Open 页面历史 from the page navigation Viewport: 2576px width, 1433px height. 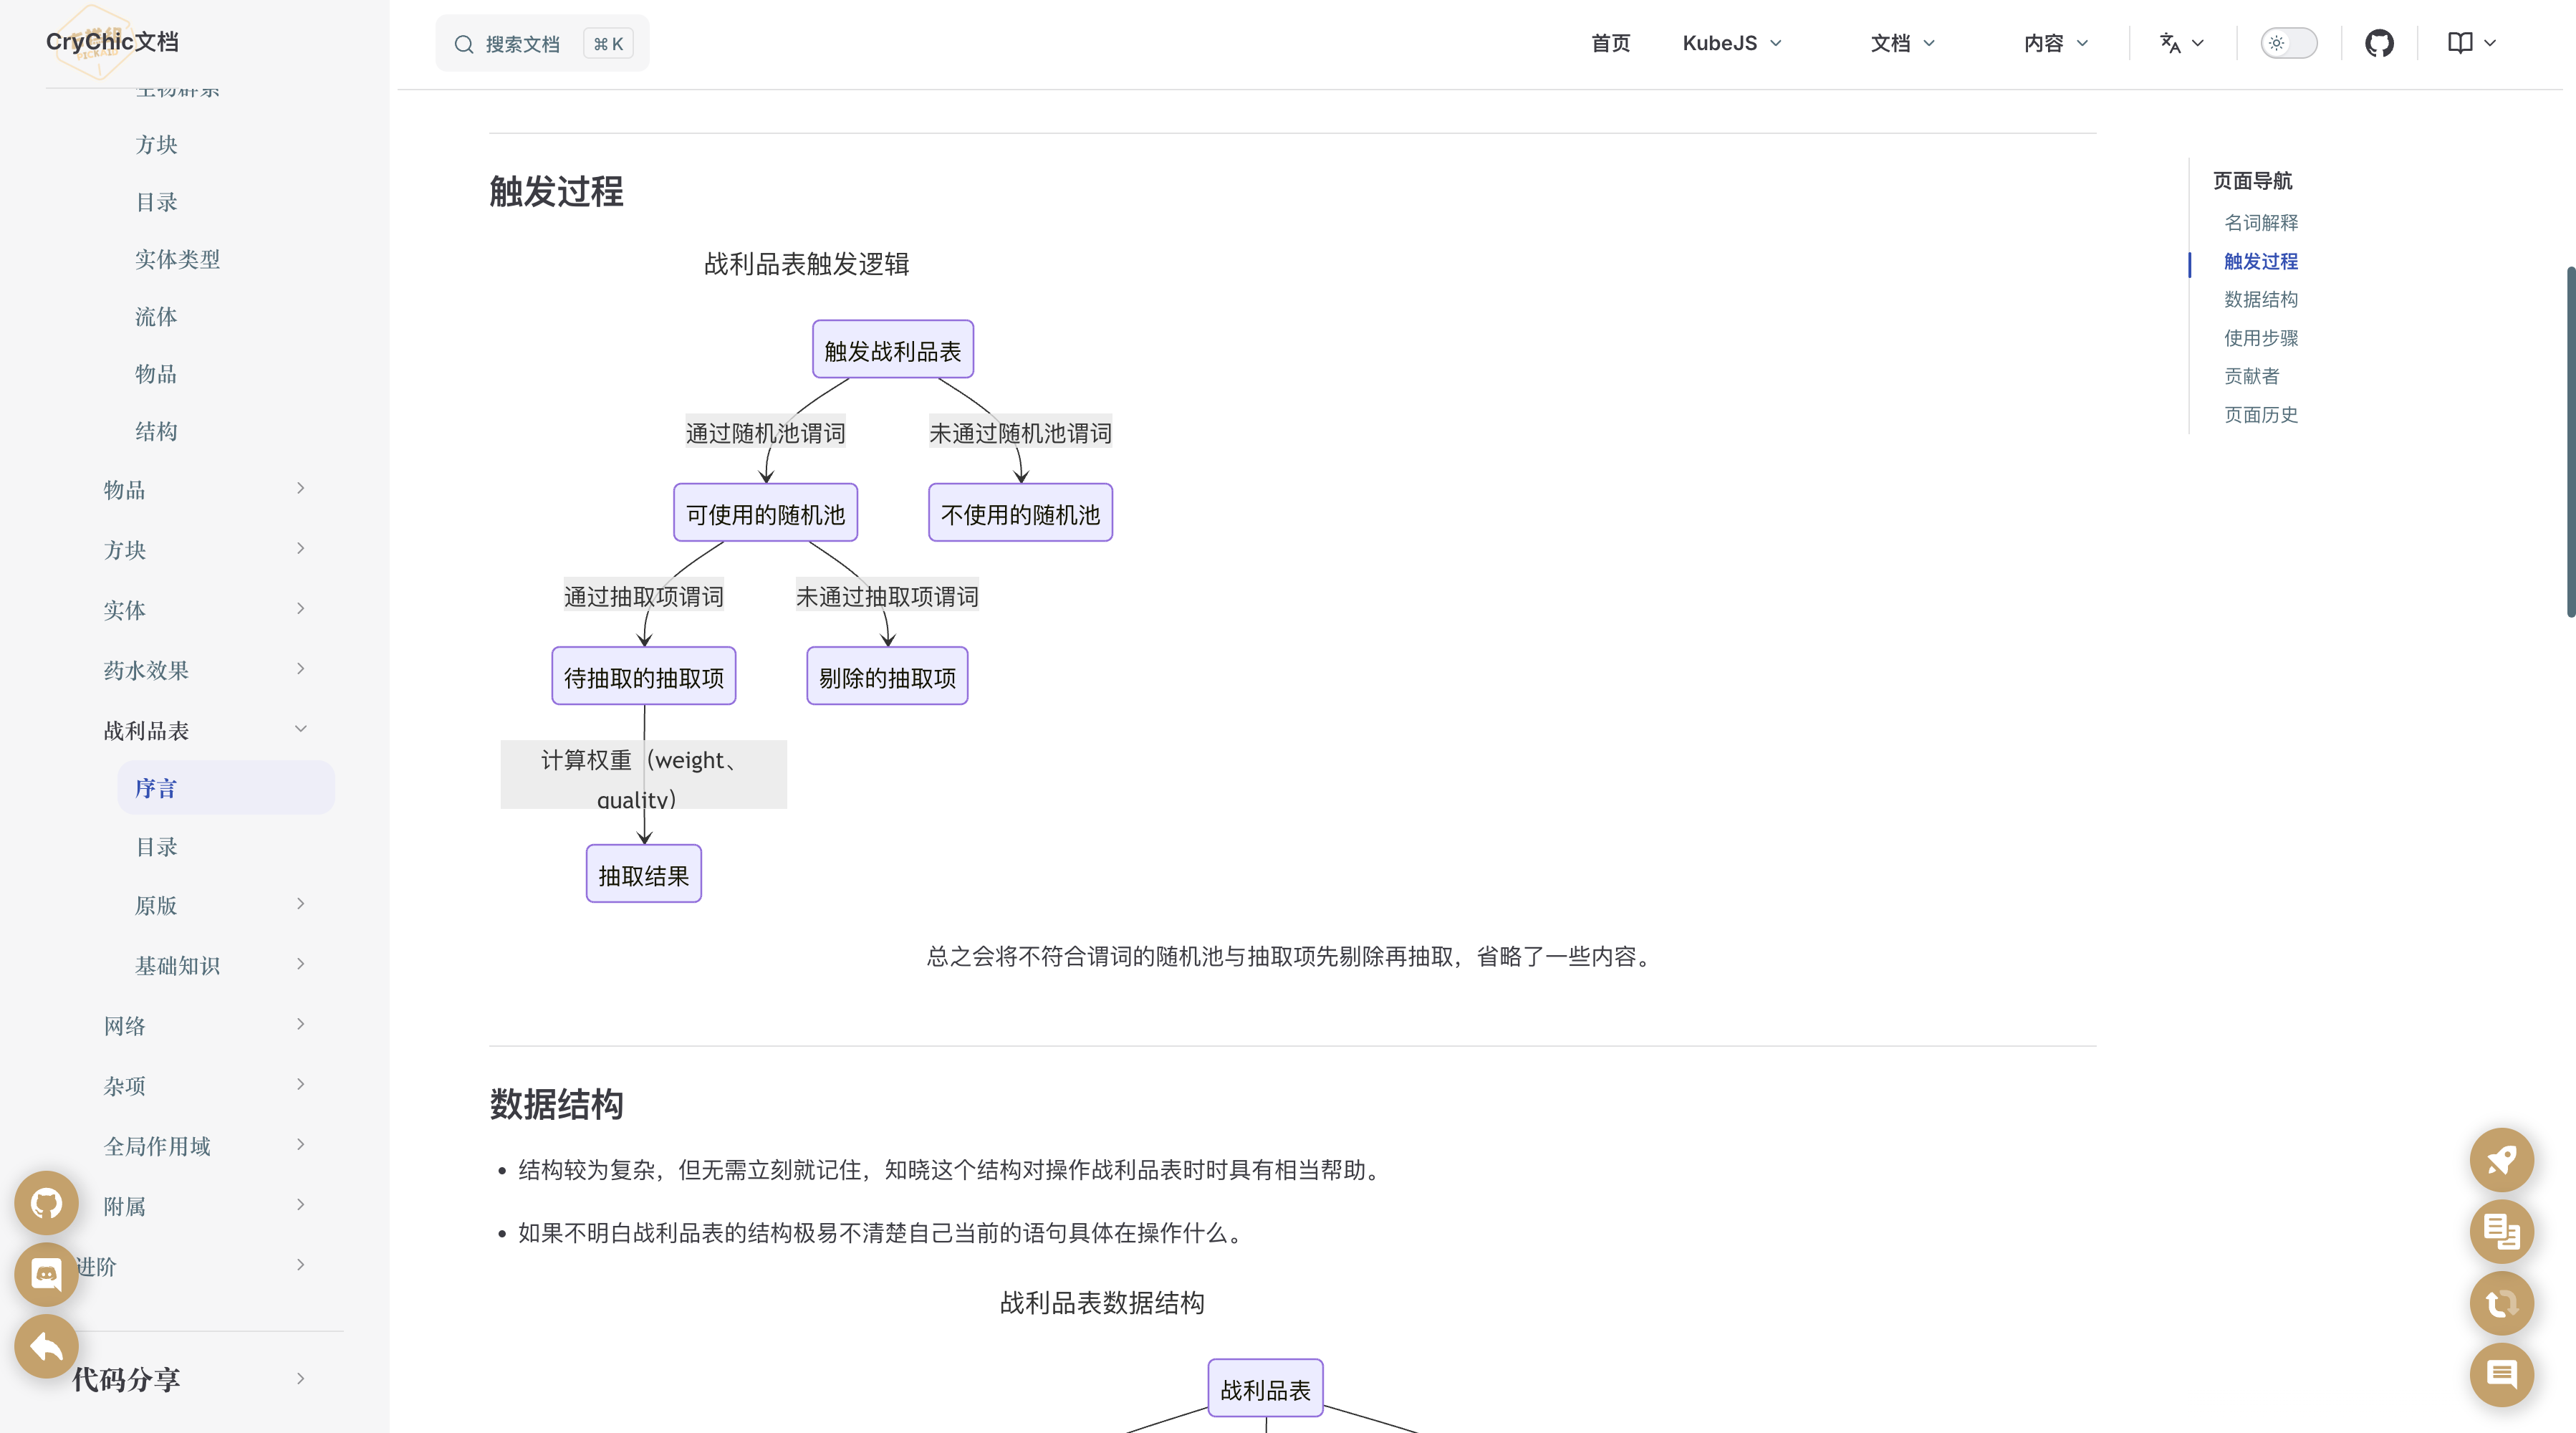pos(2262,415)
